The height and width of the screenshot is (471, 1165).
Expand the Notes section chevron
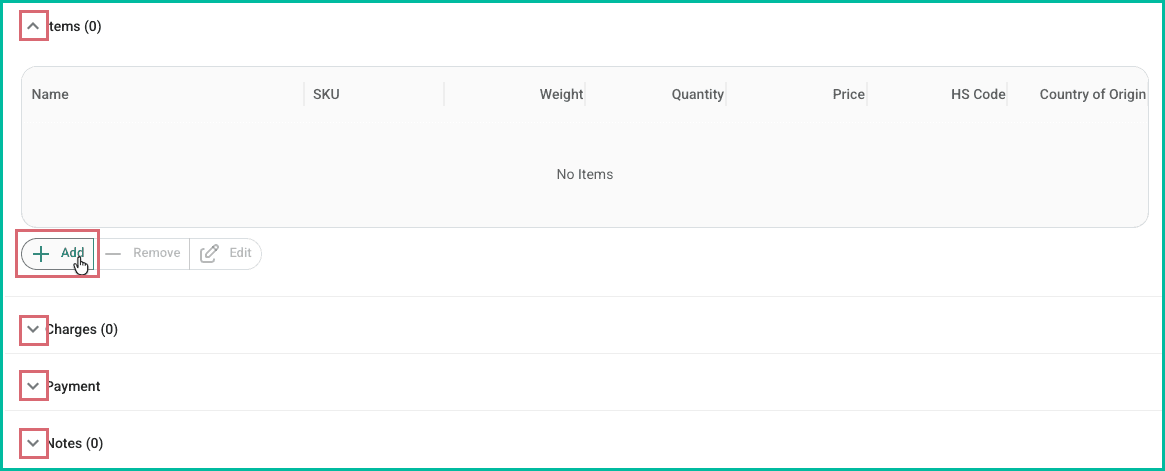34,443
